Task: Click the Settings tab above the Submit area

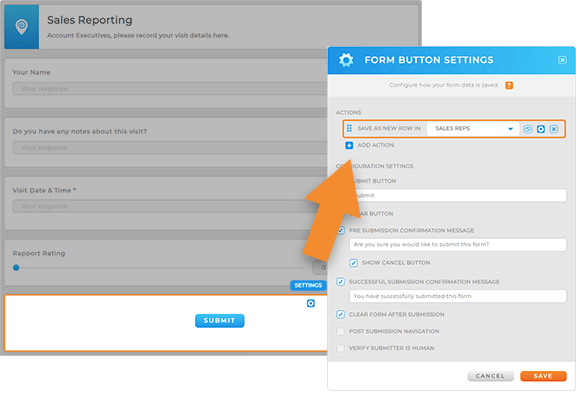Action: coord(308,285)
